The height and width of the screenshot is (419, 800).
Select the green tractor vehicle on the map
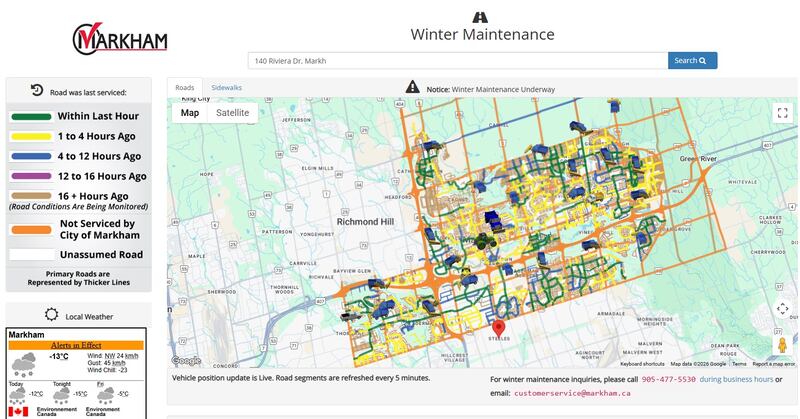(x=482, y=240)
